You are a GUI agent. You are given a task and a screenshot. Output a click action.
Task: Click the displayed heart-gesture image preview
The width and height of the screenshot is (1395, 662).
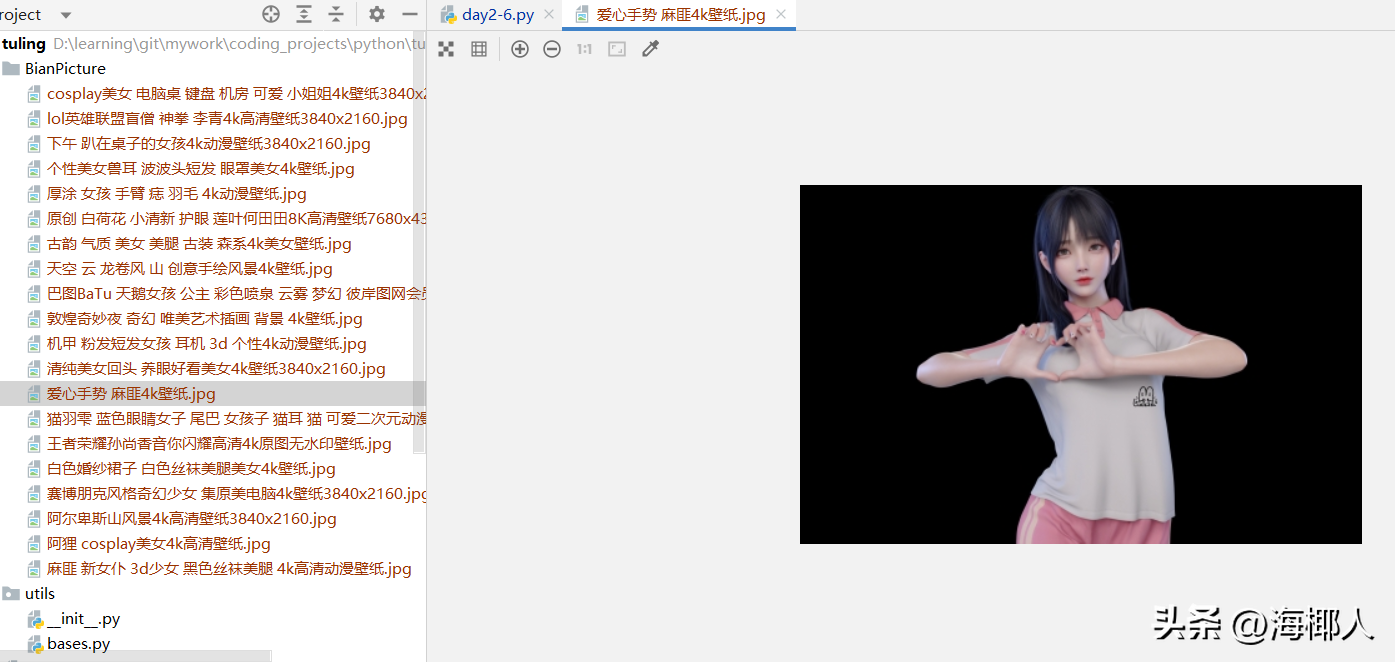point(1080,364)
